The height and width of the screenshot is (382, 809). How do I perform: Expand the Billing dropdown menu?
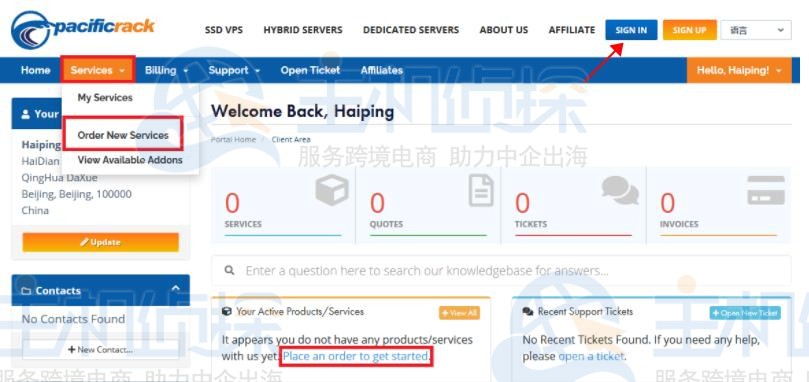pyautogui.click(x=166, y=70)
